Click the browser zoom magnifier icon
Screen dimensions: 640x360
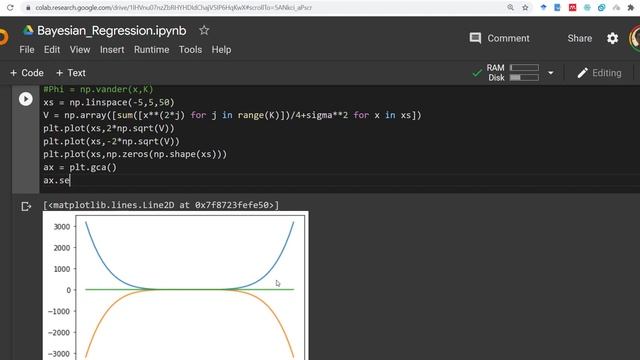point(511,7)
